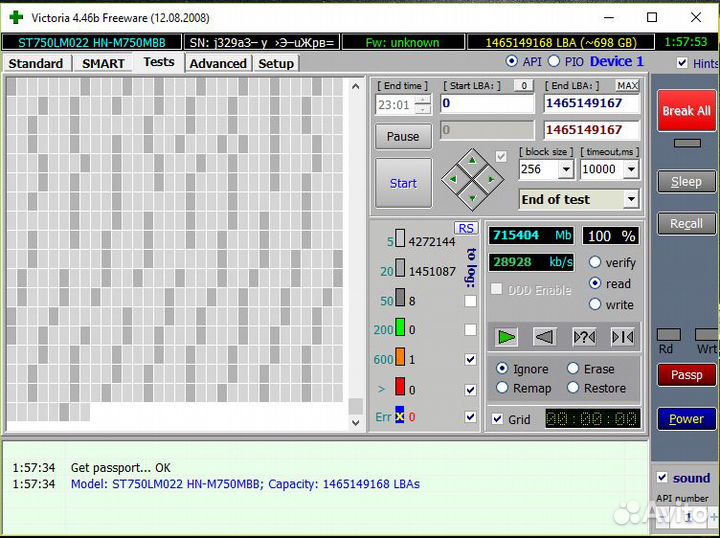Click the Start button

click(403, 183)
